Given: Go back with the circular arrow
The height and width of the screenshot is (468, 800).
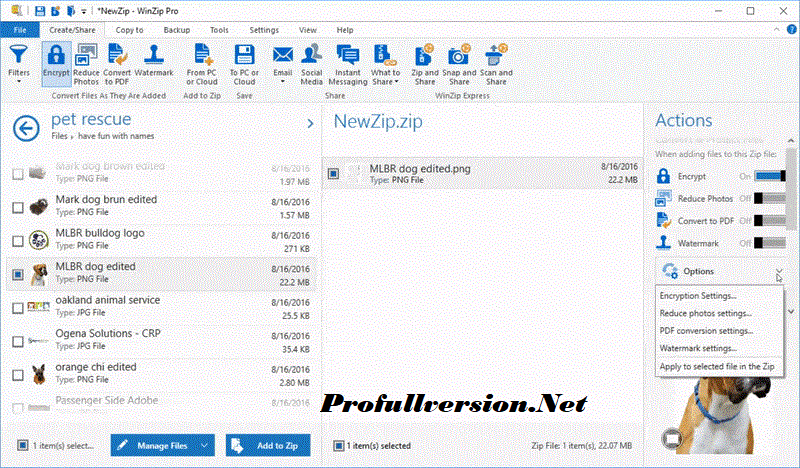Looking at the screenshot, I should 27,128.
